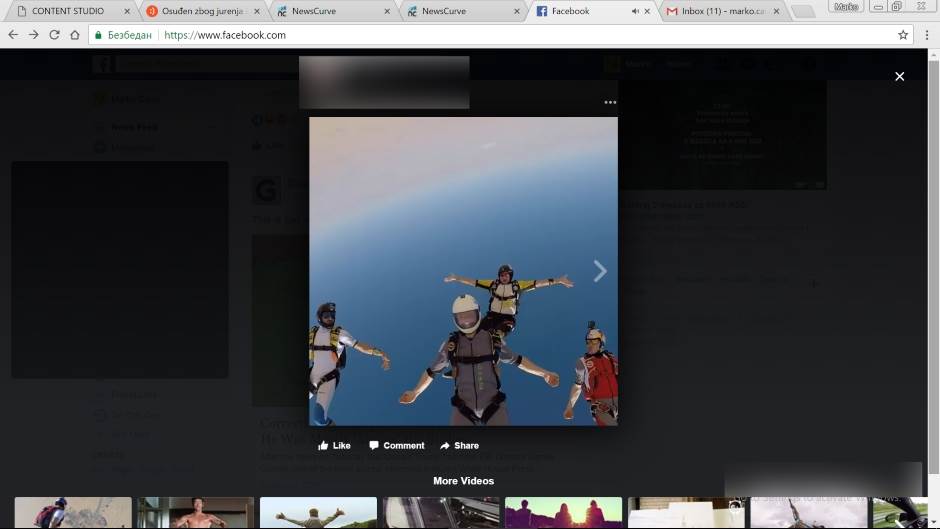
Task: Reload the page
Action: tap(53, 35)
